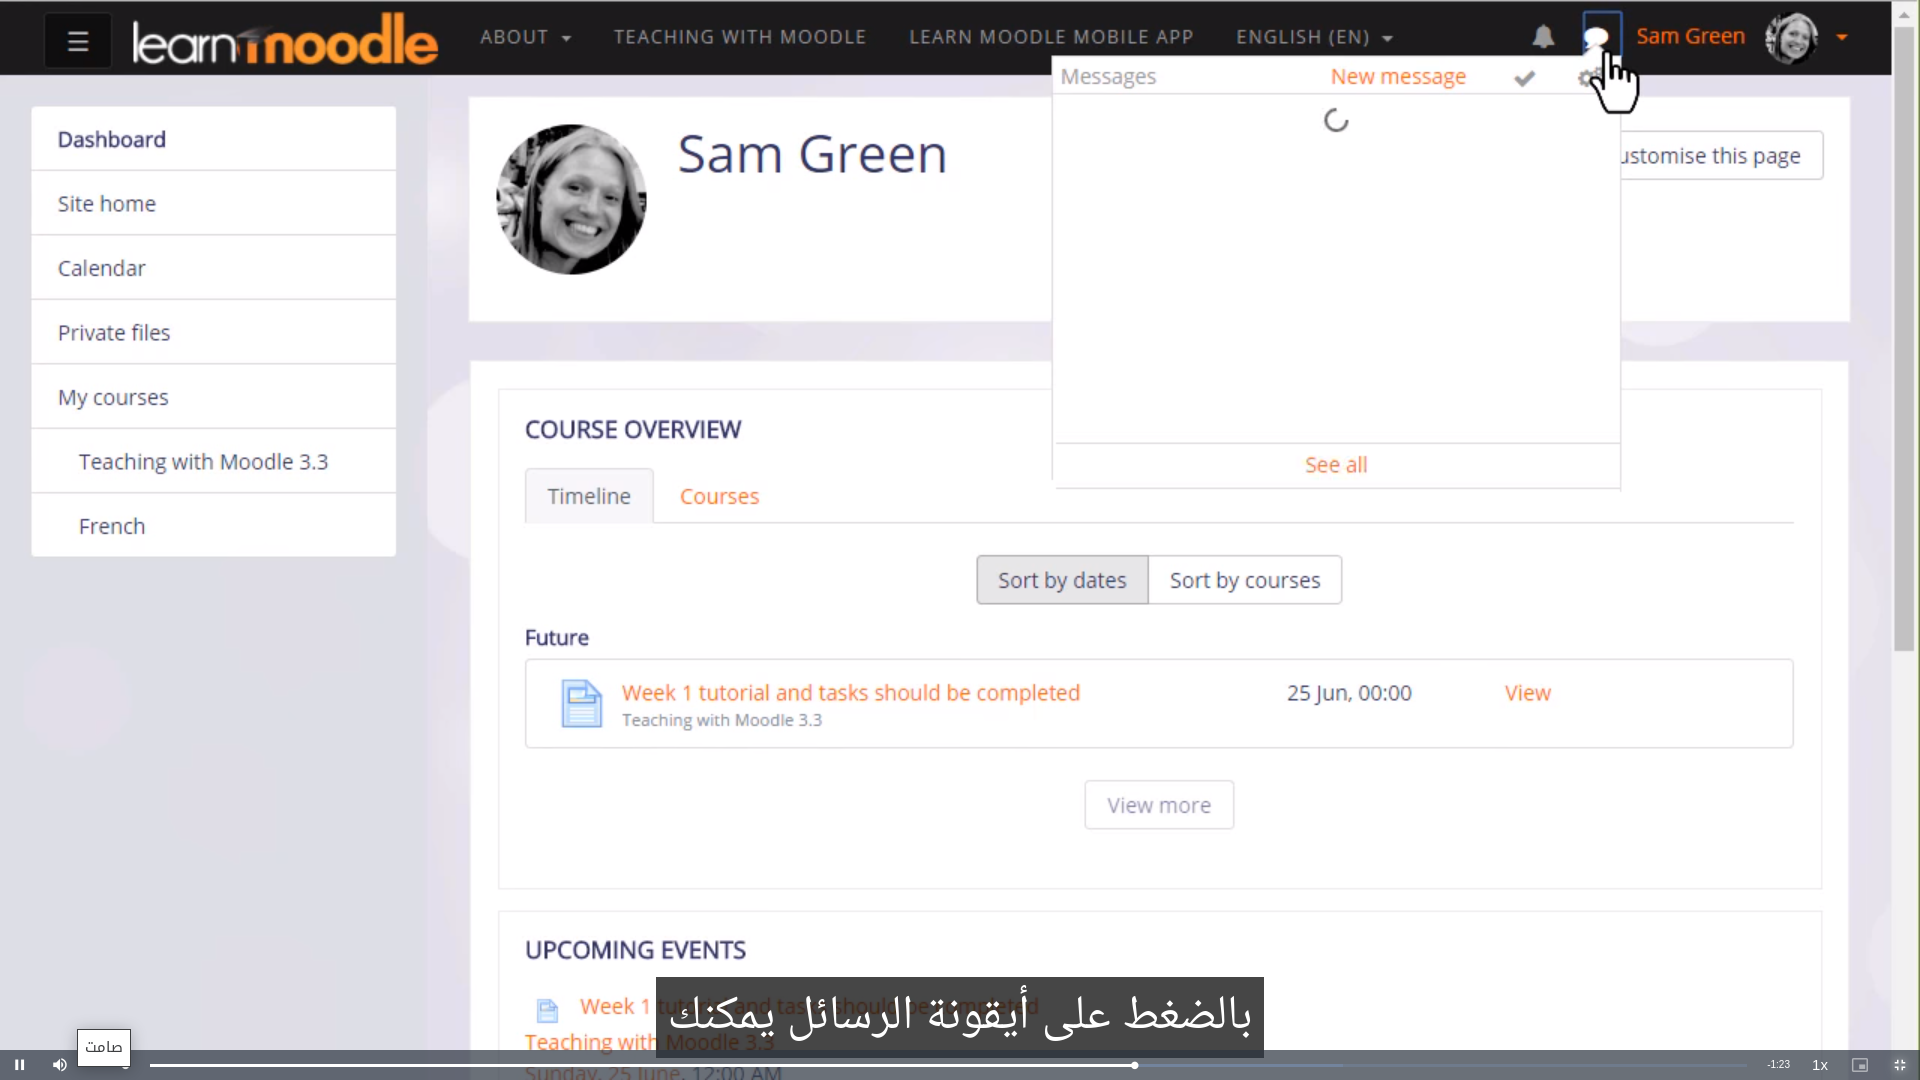Open the English (en) language dropdown
This screenshot has height=1080, width=1920.
pos(1314,37)
